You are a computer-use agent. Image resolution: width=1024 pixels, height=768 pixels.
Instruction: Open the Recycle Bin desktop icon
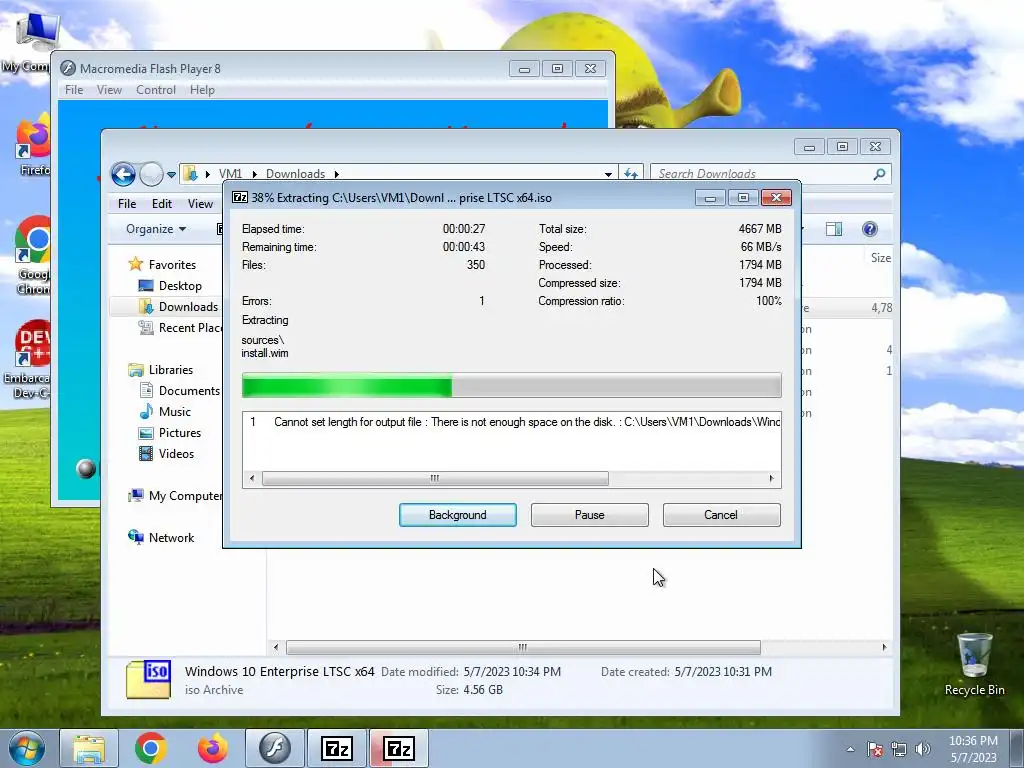(974, 665)
